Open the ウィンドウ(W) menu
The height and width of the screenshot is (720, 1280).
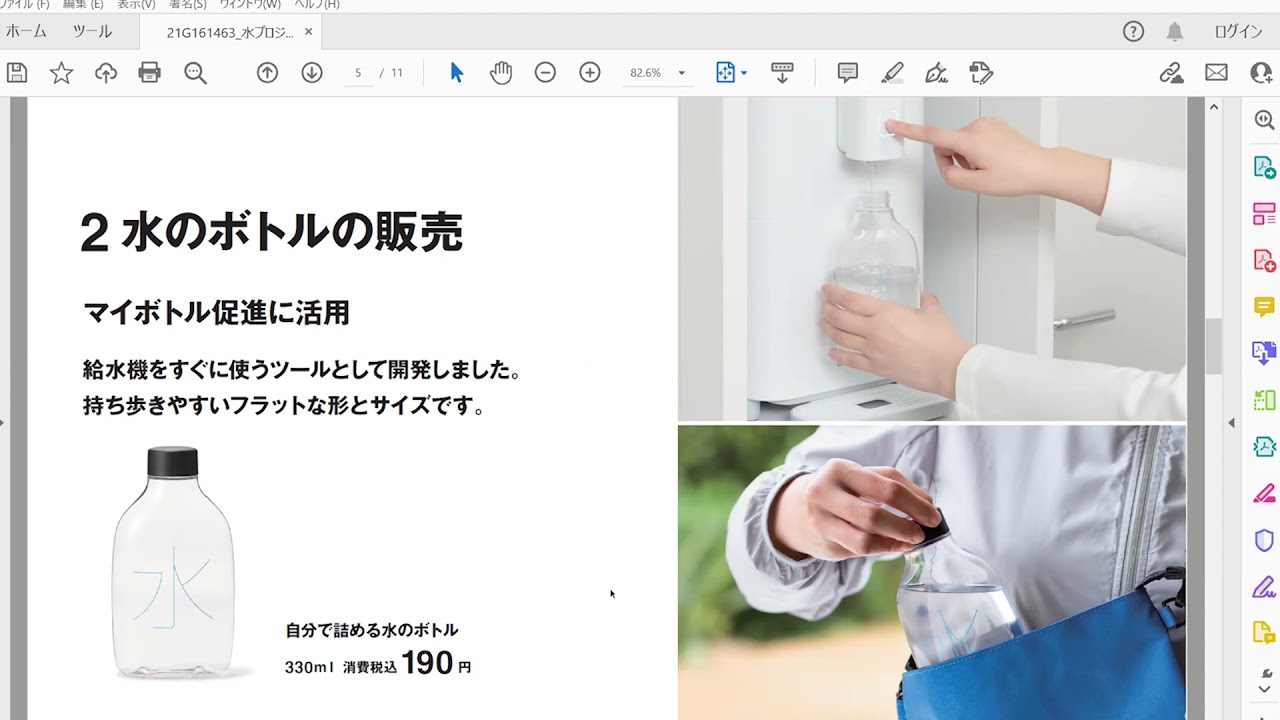(250, 5)
